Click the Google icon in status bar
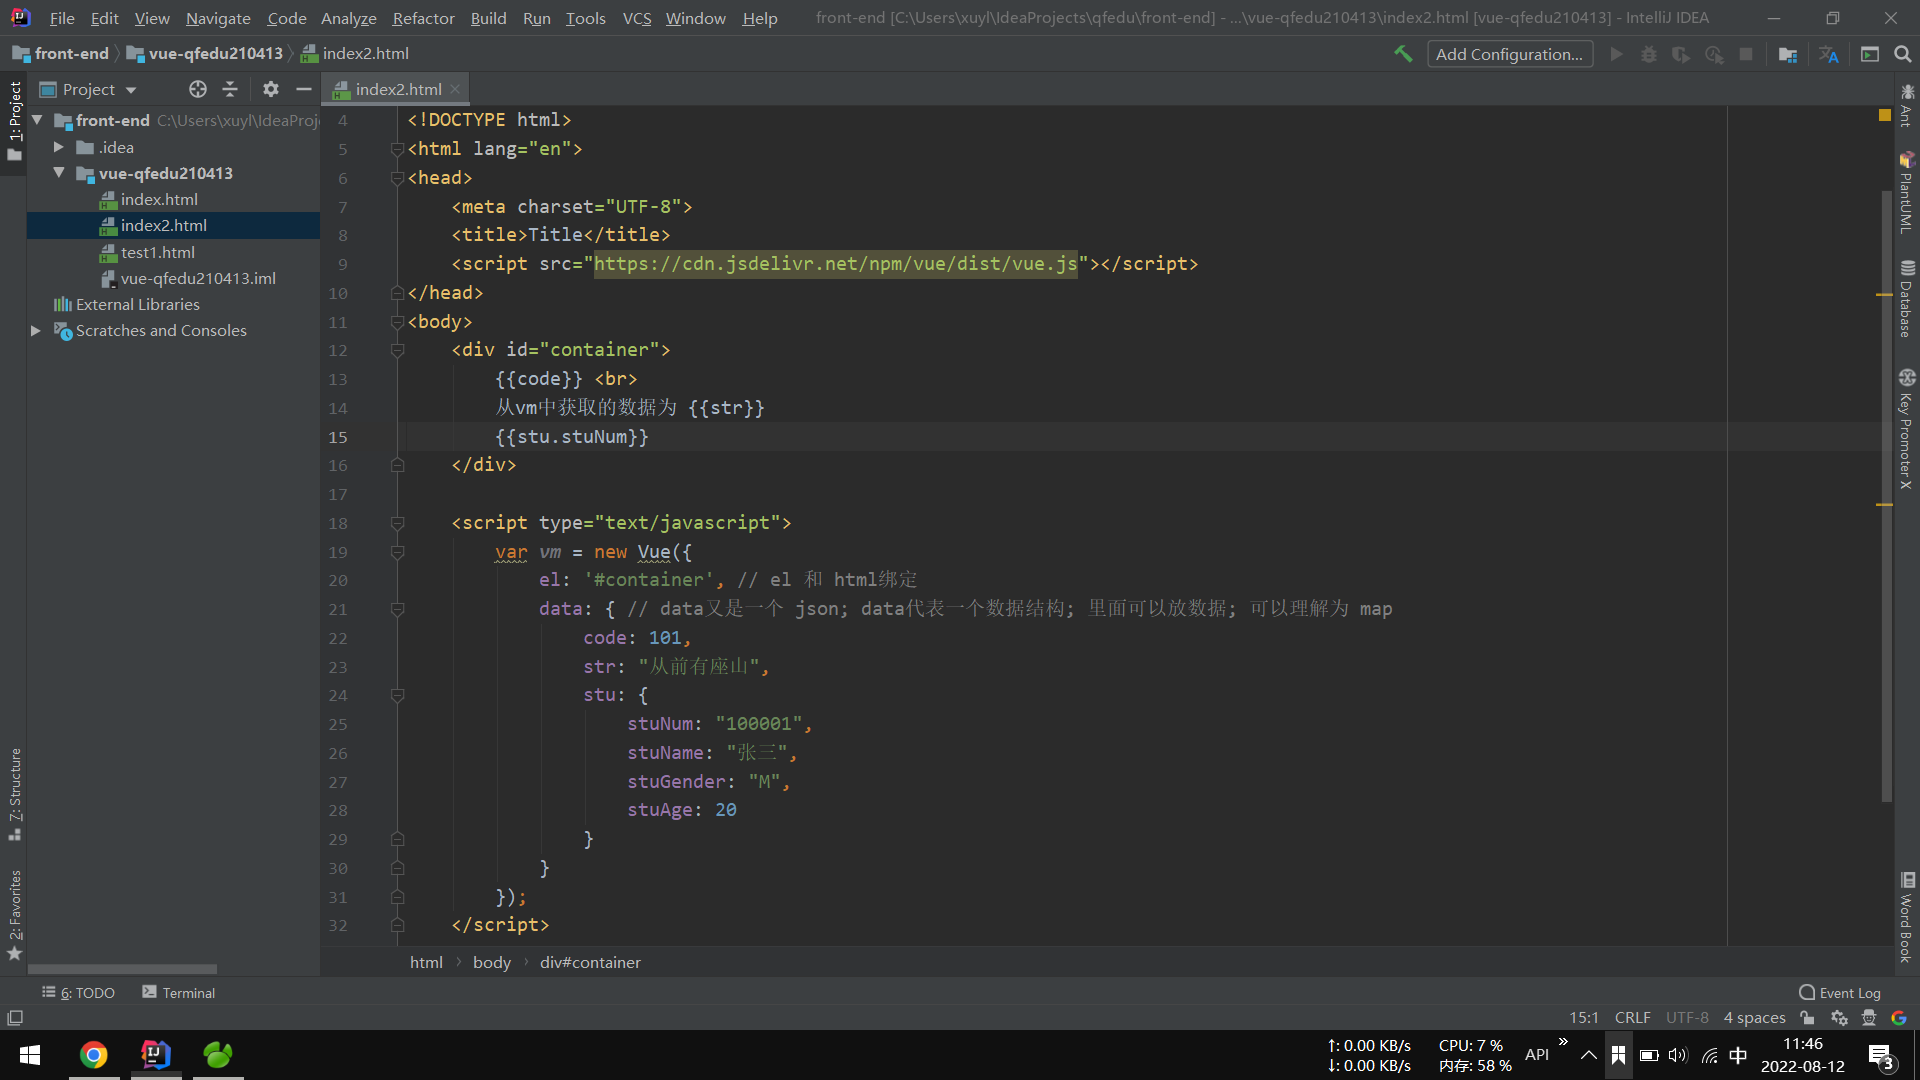 pos(1899,1018)
